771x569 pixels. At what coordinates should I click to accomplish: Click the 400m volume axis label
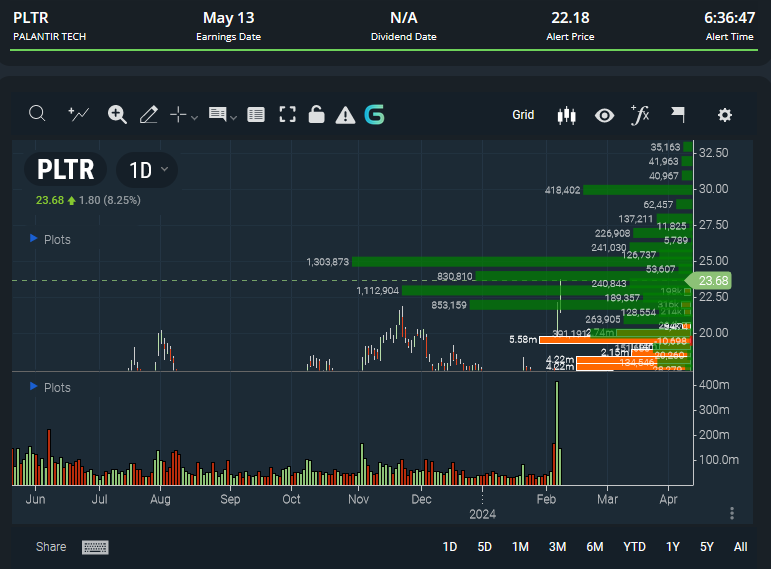714,385
